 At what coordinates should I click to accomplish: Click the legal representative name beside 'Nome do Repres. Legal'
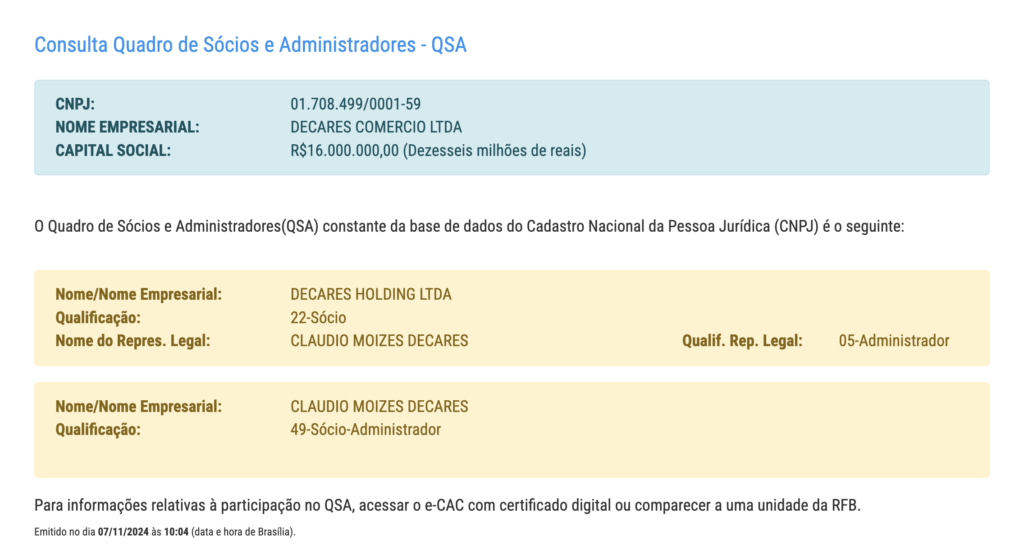click(379, 341)
